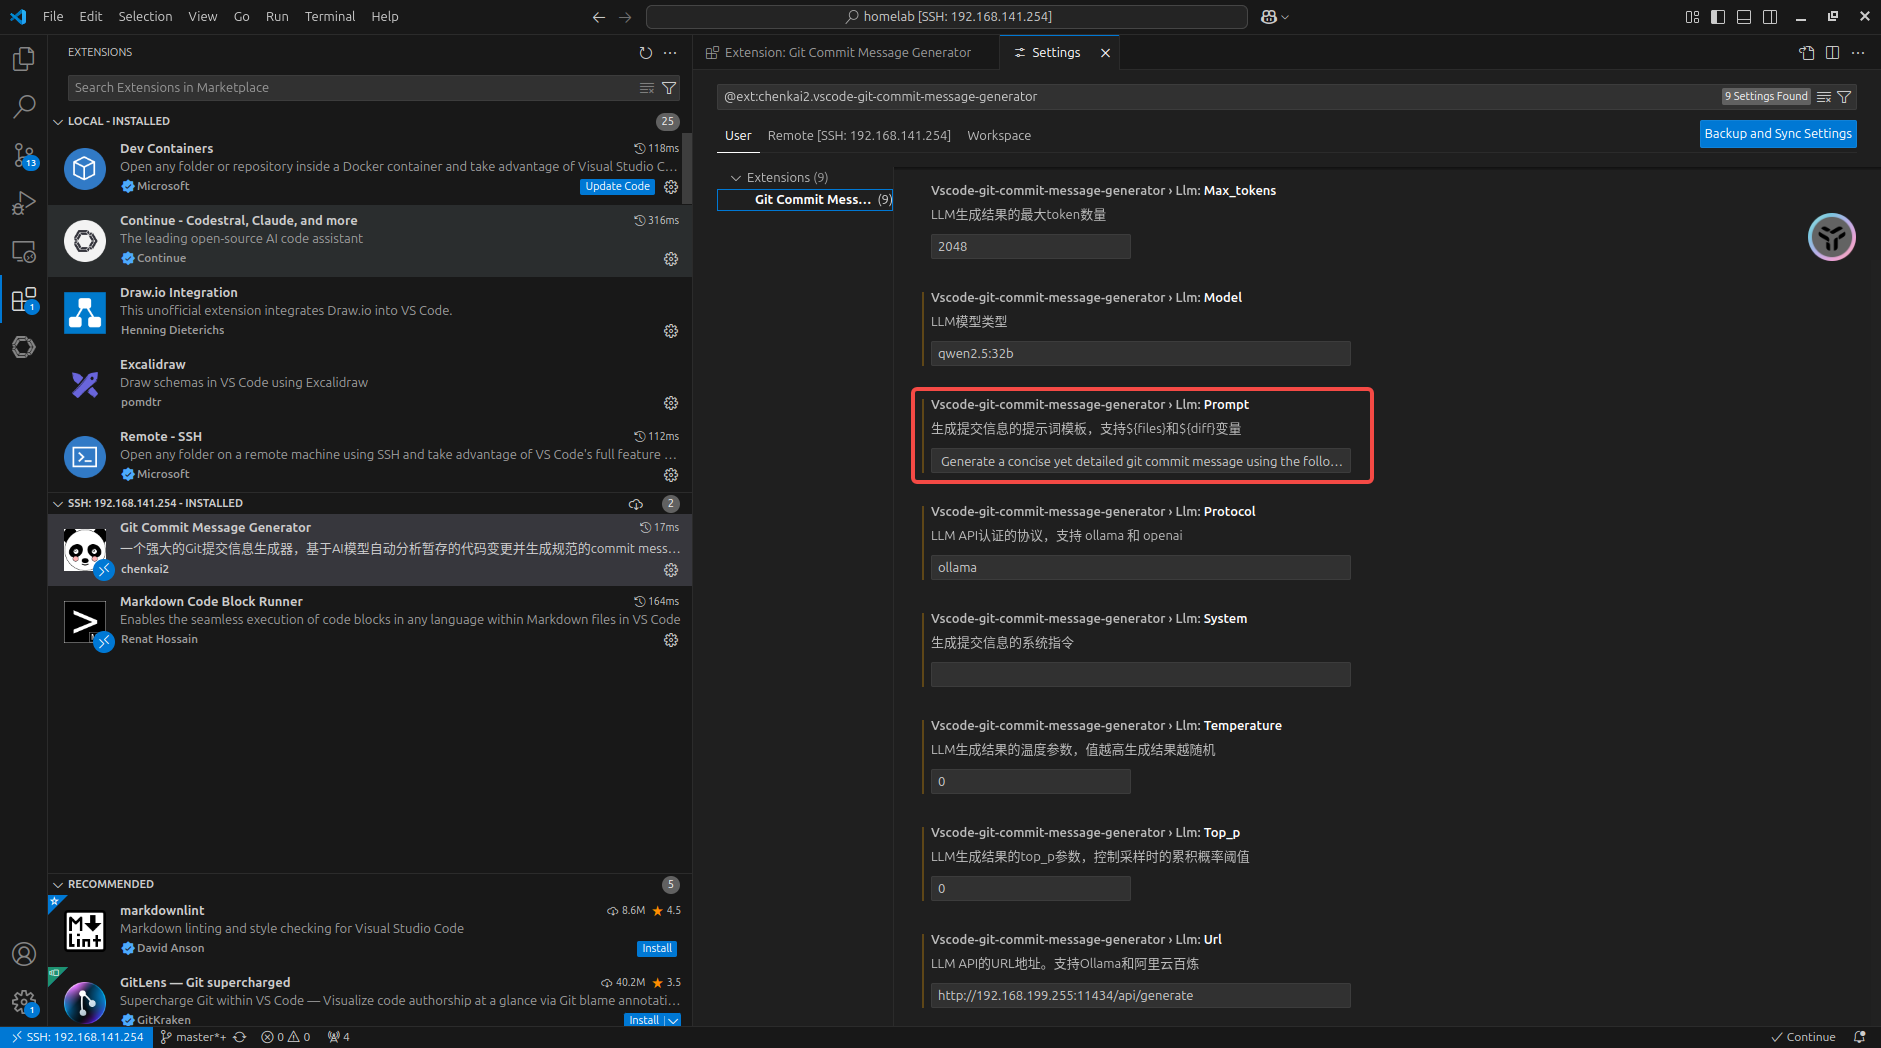Image resolution: width=1881 pixels, height=1048 pixels.
Task: Open Manage gear in activity bar
Action: [x=24, y=1002]
